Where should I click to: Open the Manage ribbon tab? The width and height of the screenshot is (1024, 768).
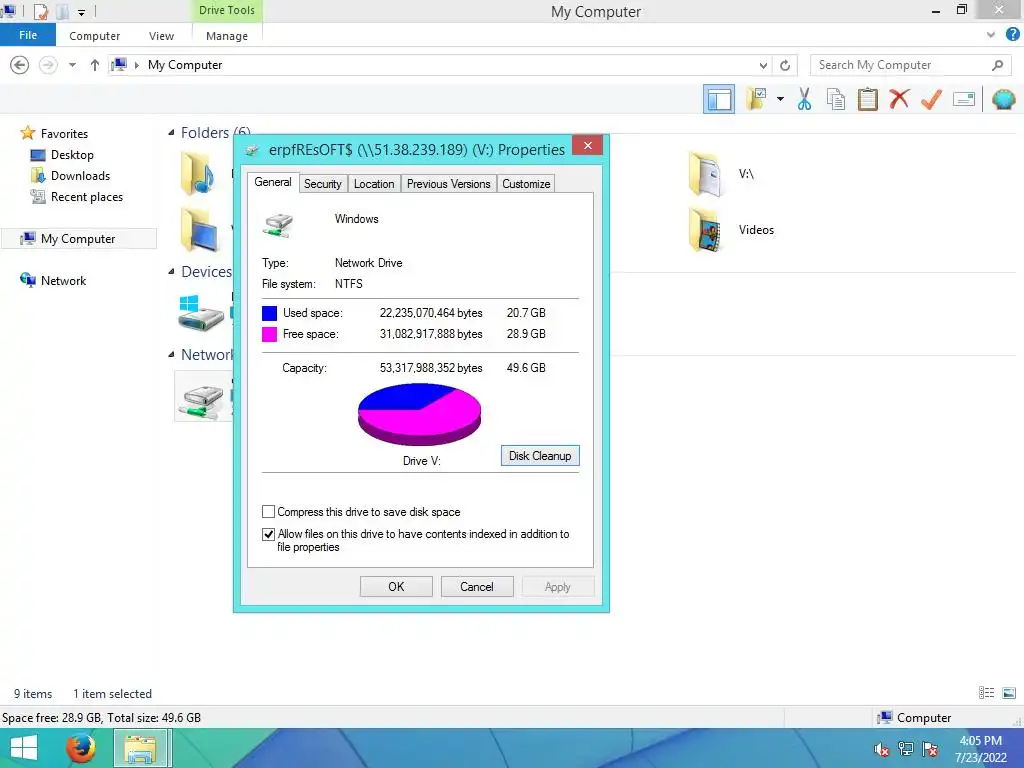coord(227,36)
